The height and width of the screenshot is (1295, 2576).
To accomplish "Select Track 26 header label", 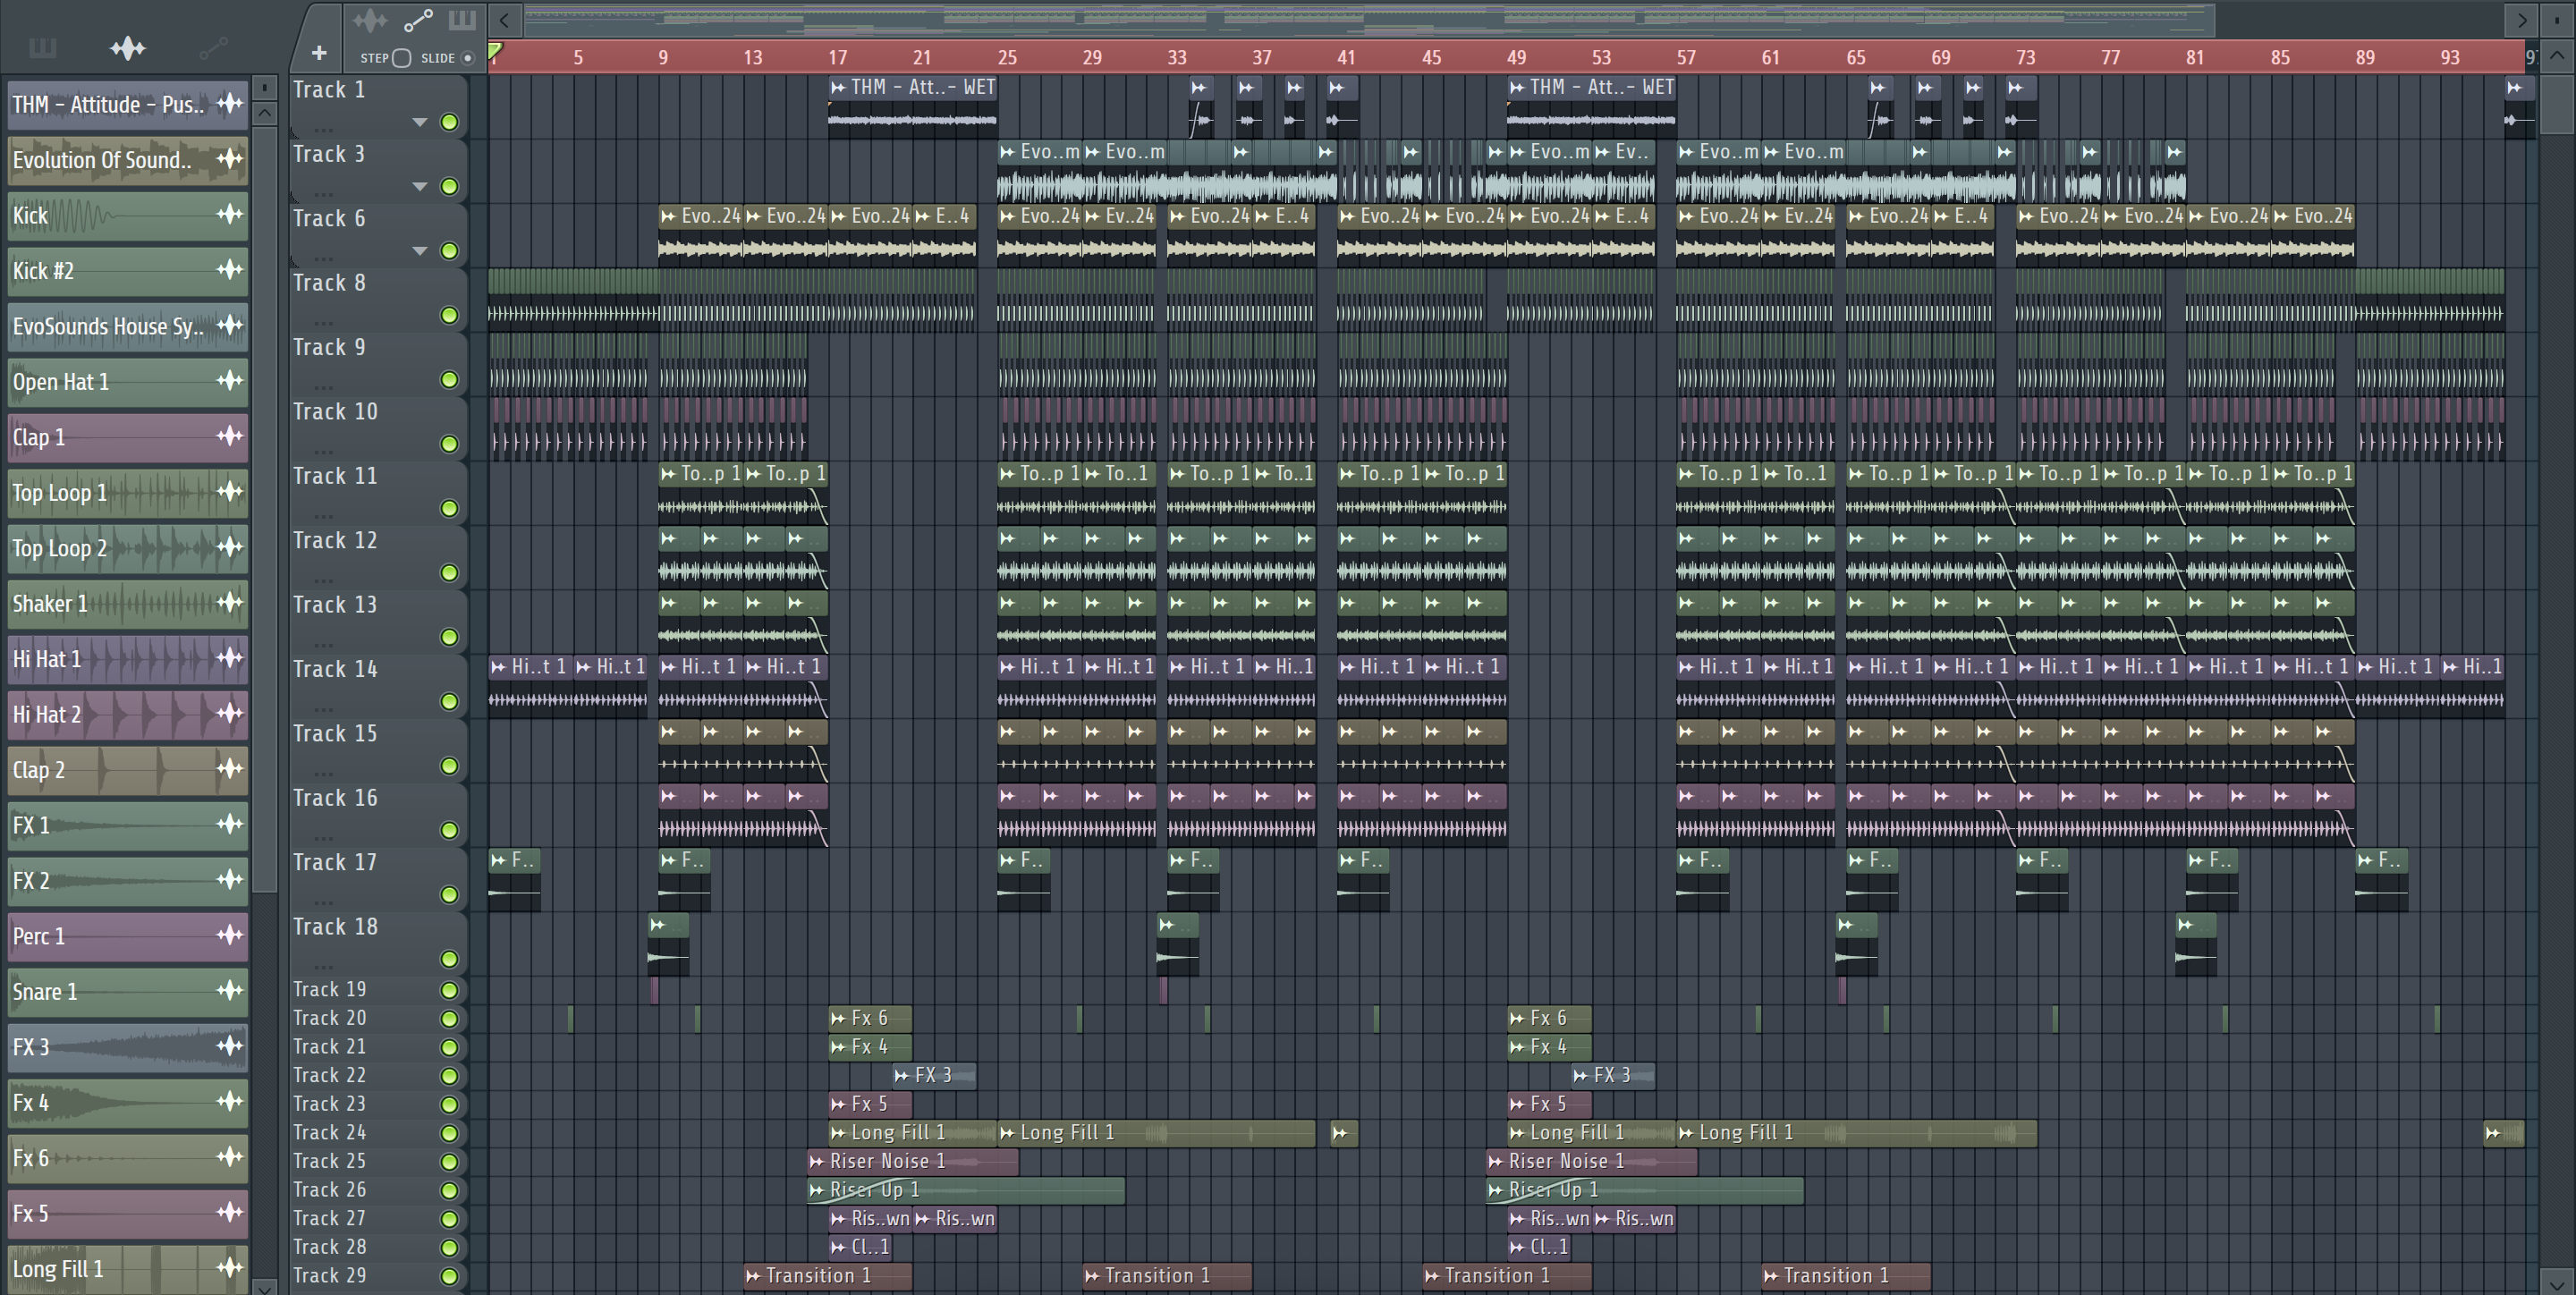I will click(329, 1190).
